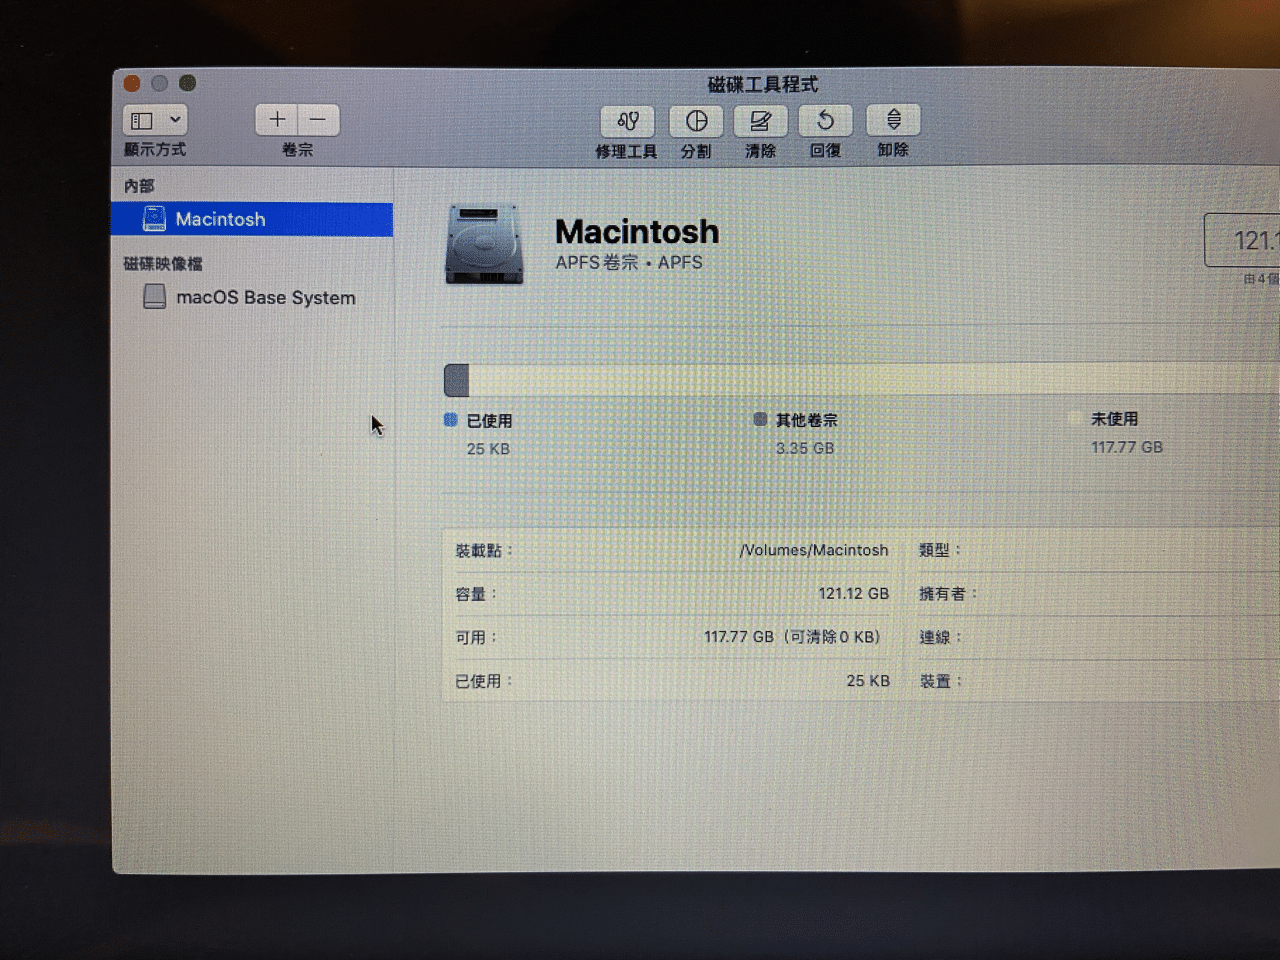Run First Aid (修理工具) icon
The height and width of the screenshot is (960, 1280).
[627, 121]
